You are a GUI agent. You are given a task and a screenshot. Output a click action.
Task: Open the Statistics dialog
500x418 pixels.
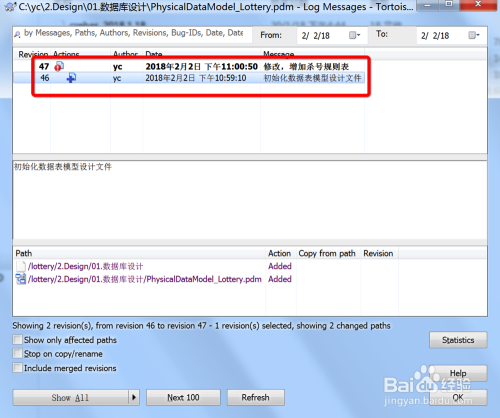point(458,340)
